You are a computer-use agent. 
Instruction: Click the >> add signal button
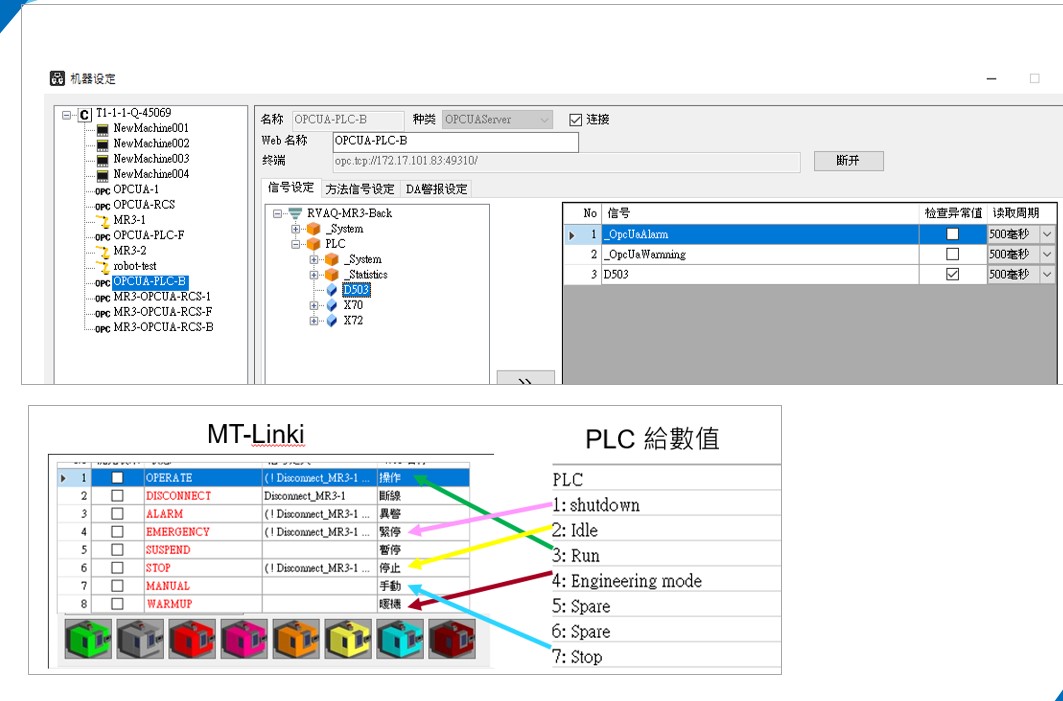[525, 378]
